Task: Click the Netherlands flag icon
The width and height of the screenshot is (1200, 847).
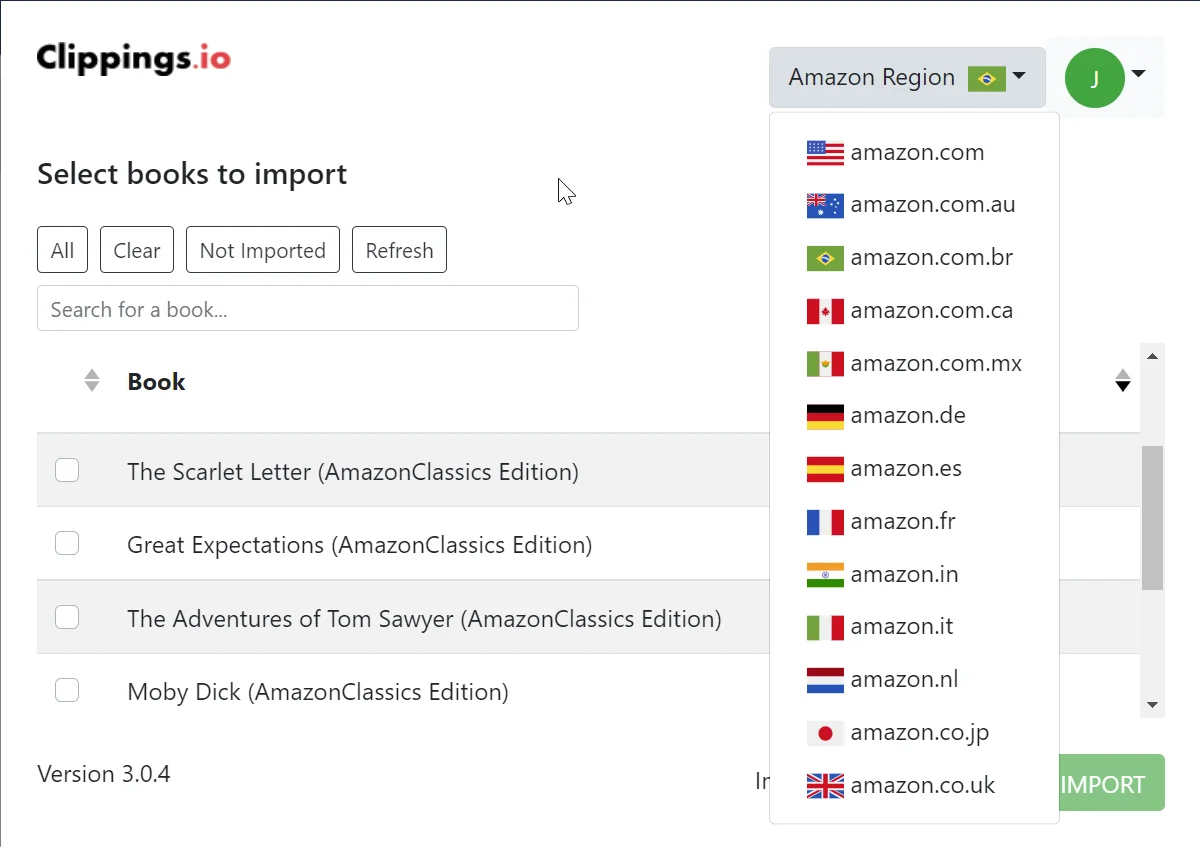Action: pos(825,680)
